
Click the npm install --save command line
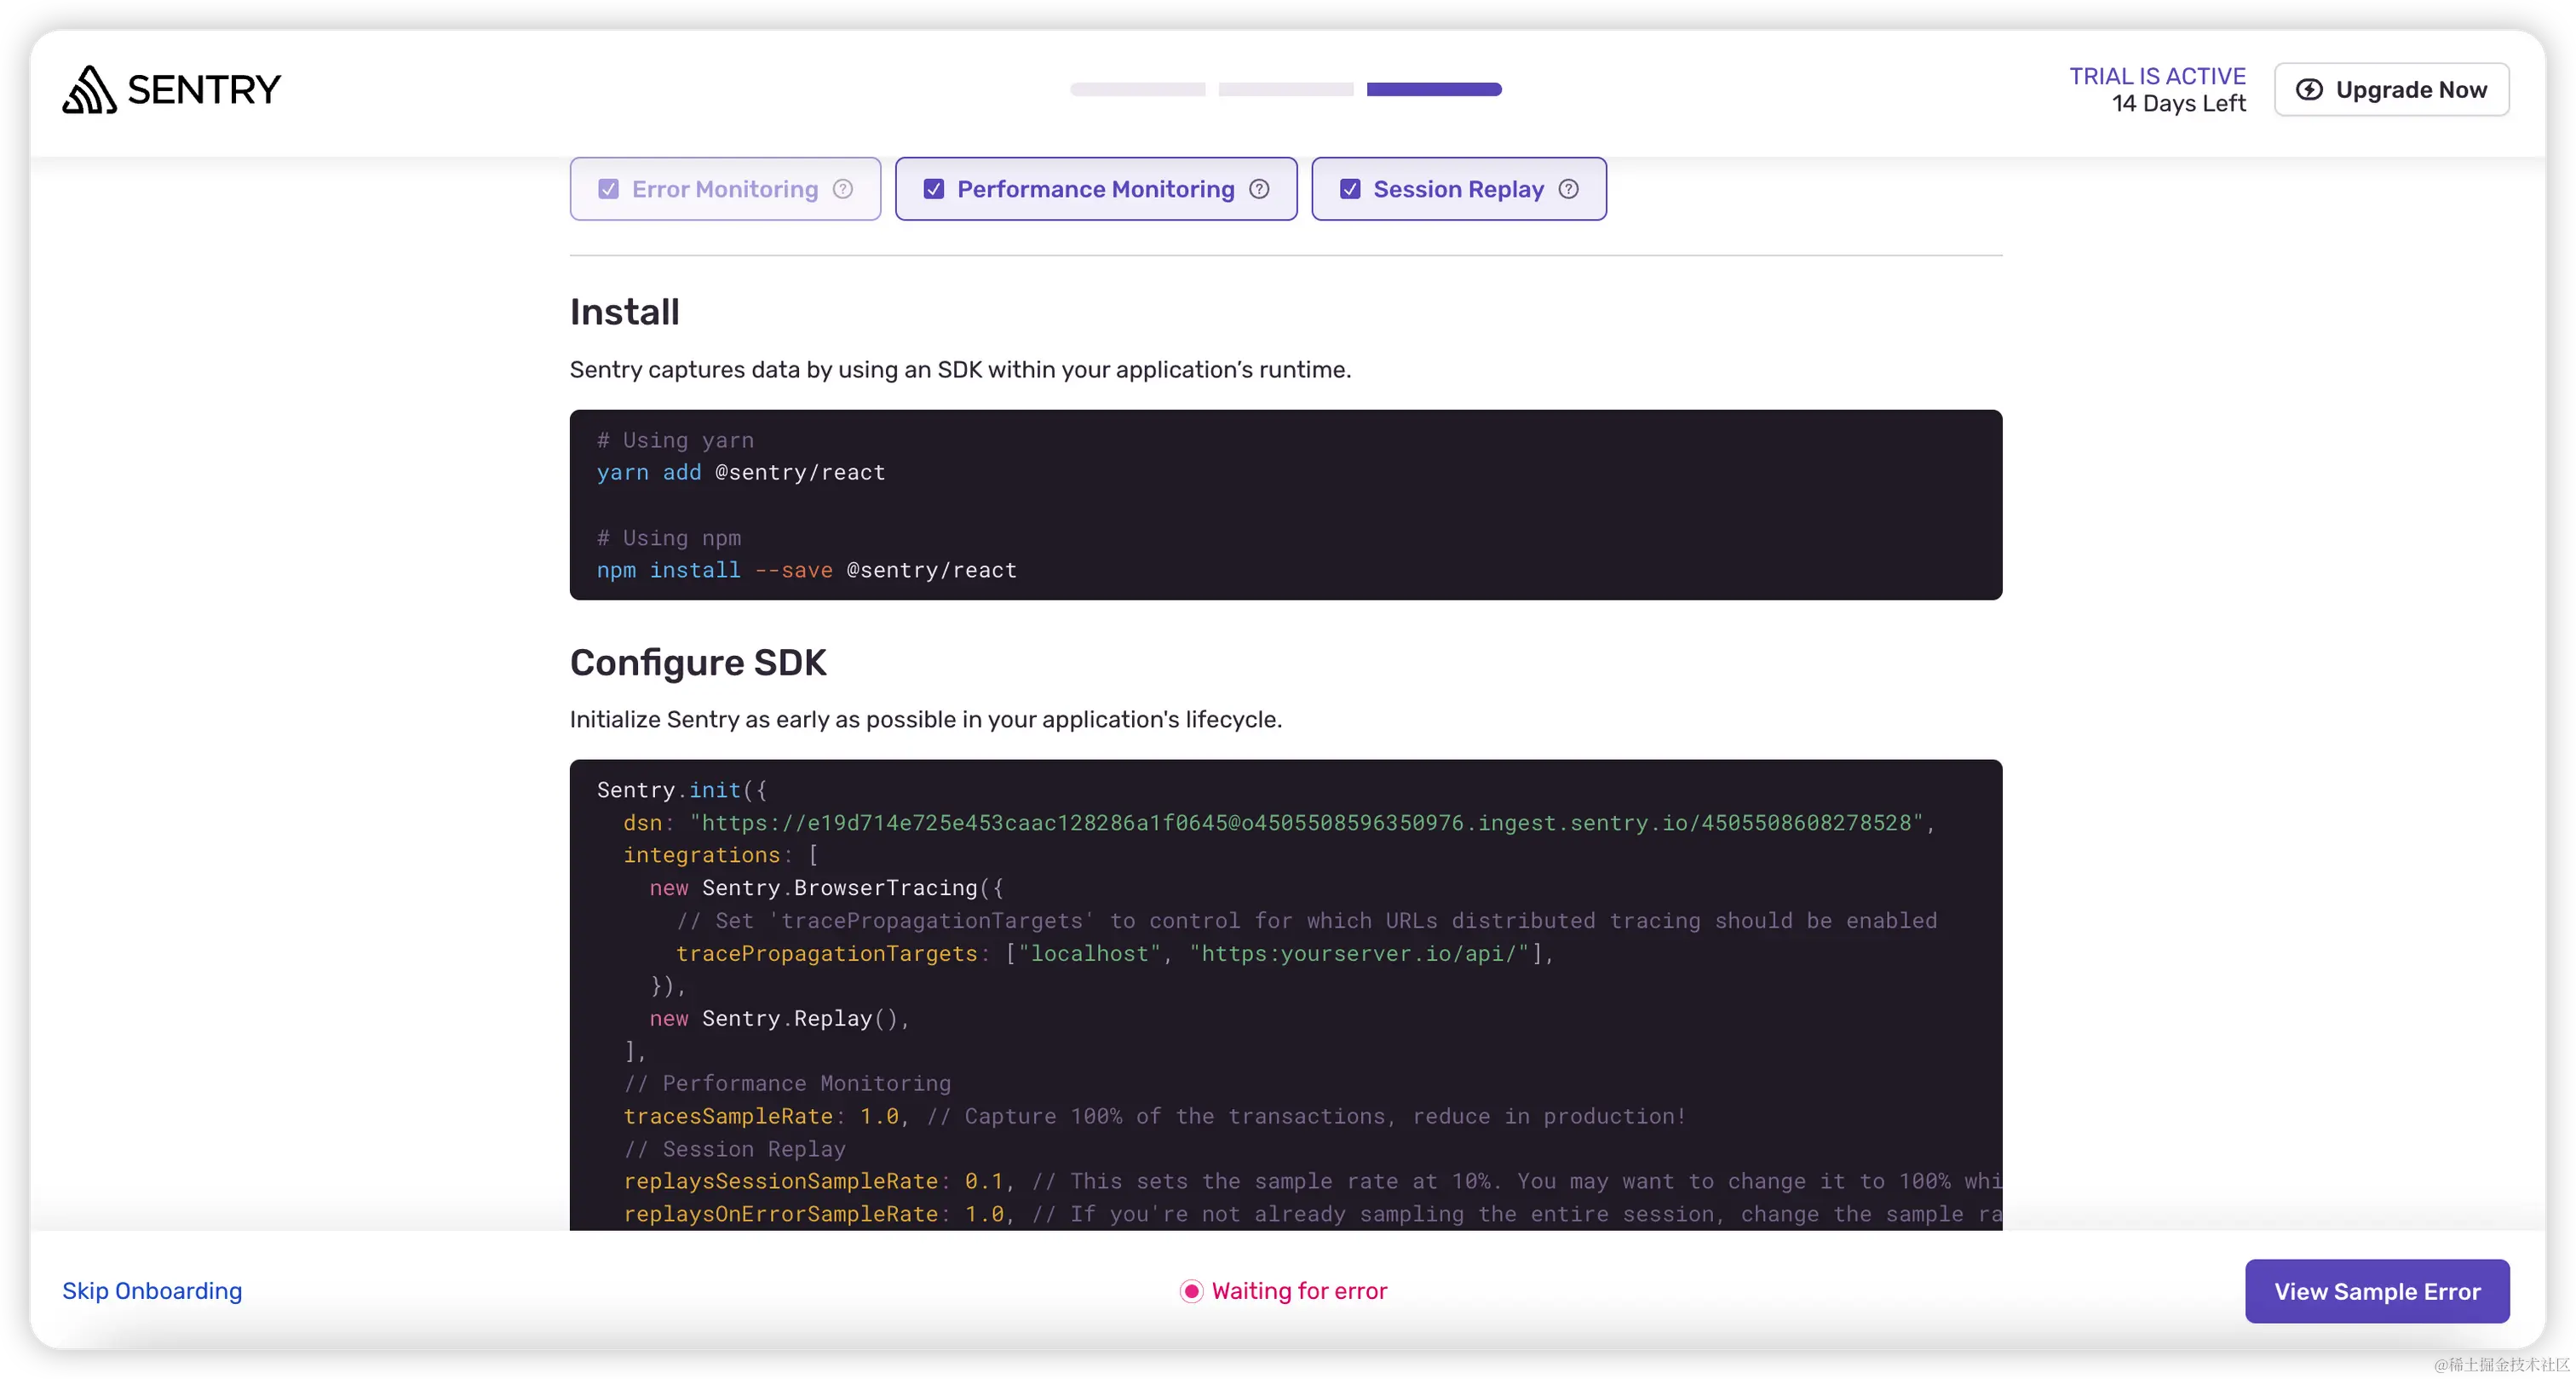tap(806, 570)
